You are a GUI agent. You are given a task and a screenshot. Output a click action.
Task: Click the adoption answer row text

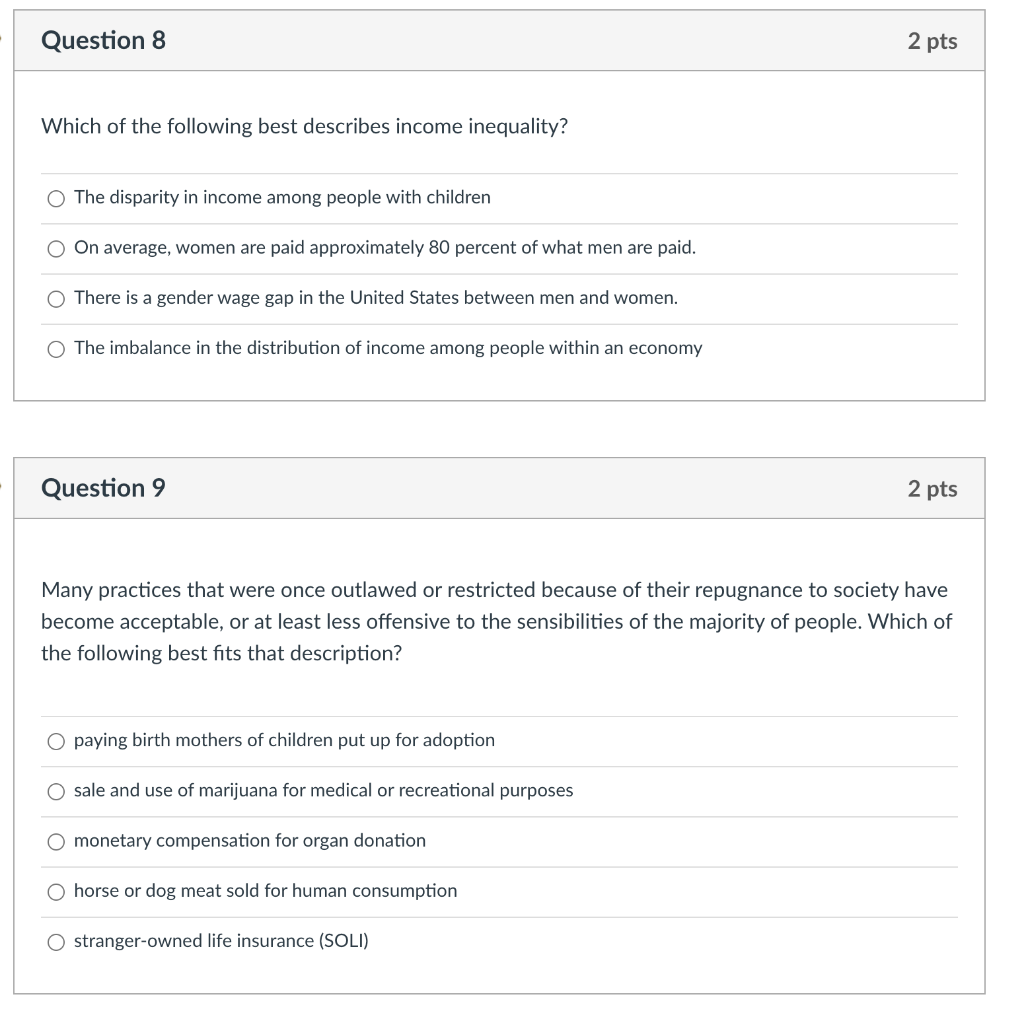coord(284,740)
